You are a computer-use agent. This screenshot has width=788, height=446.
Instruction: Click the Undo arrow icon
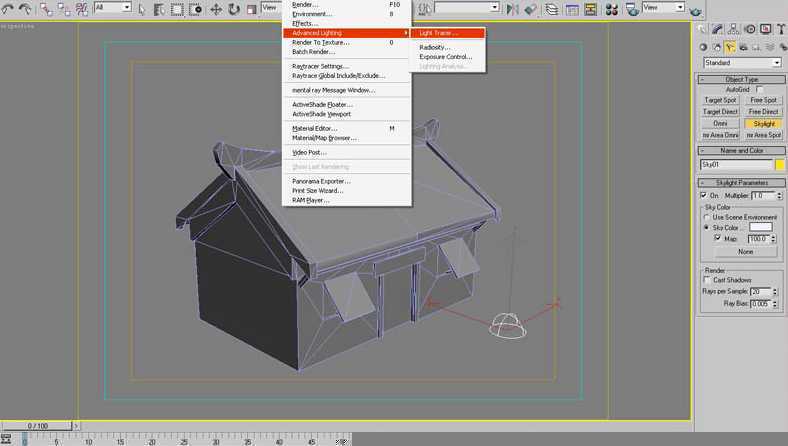coord(8,8)
